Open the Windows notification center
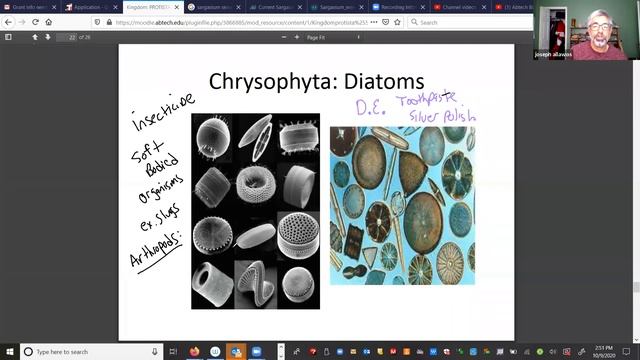This screenshot has height=360, width=640. [x=626, y=351]
